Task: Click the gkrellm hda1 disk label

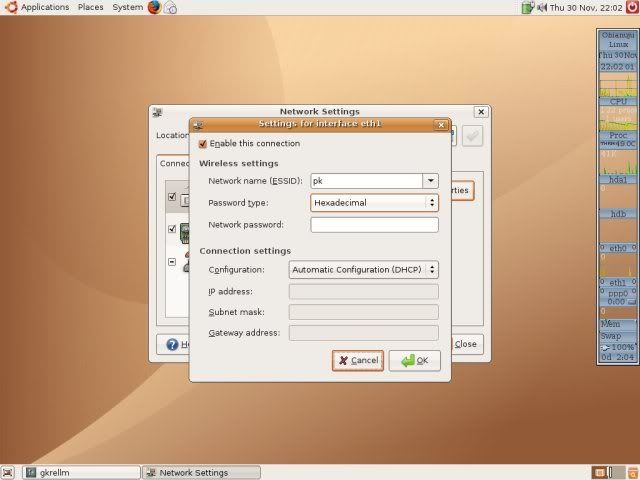Action: (618, 180)
